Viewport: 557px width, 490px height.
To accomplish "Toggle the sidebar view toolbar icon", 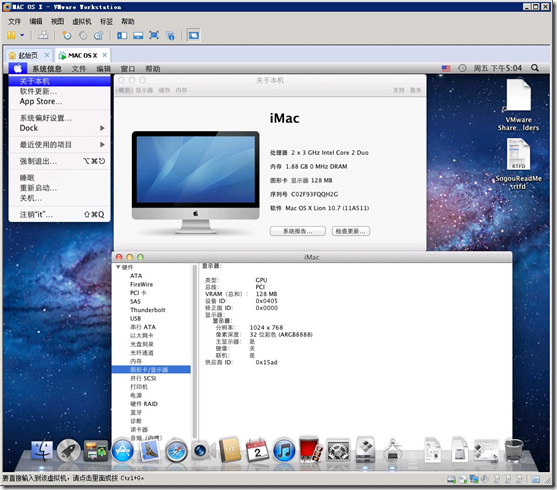I will pyautogui.click(x=122, y=35).
